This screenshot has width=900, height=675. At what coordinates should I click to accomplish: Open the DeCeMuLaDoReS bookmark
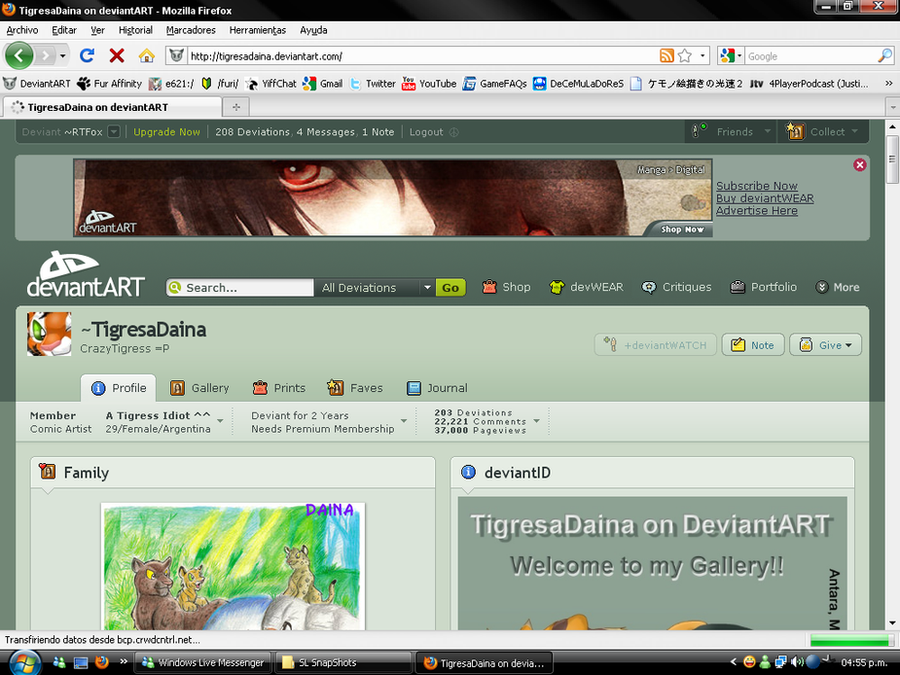578,84
